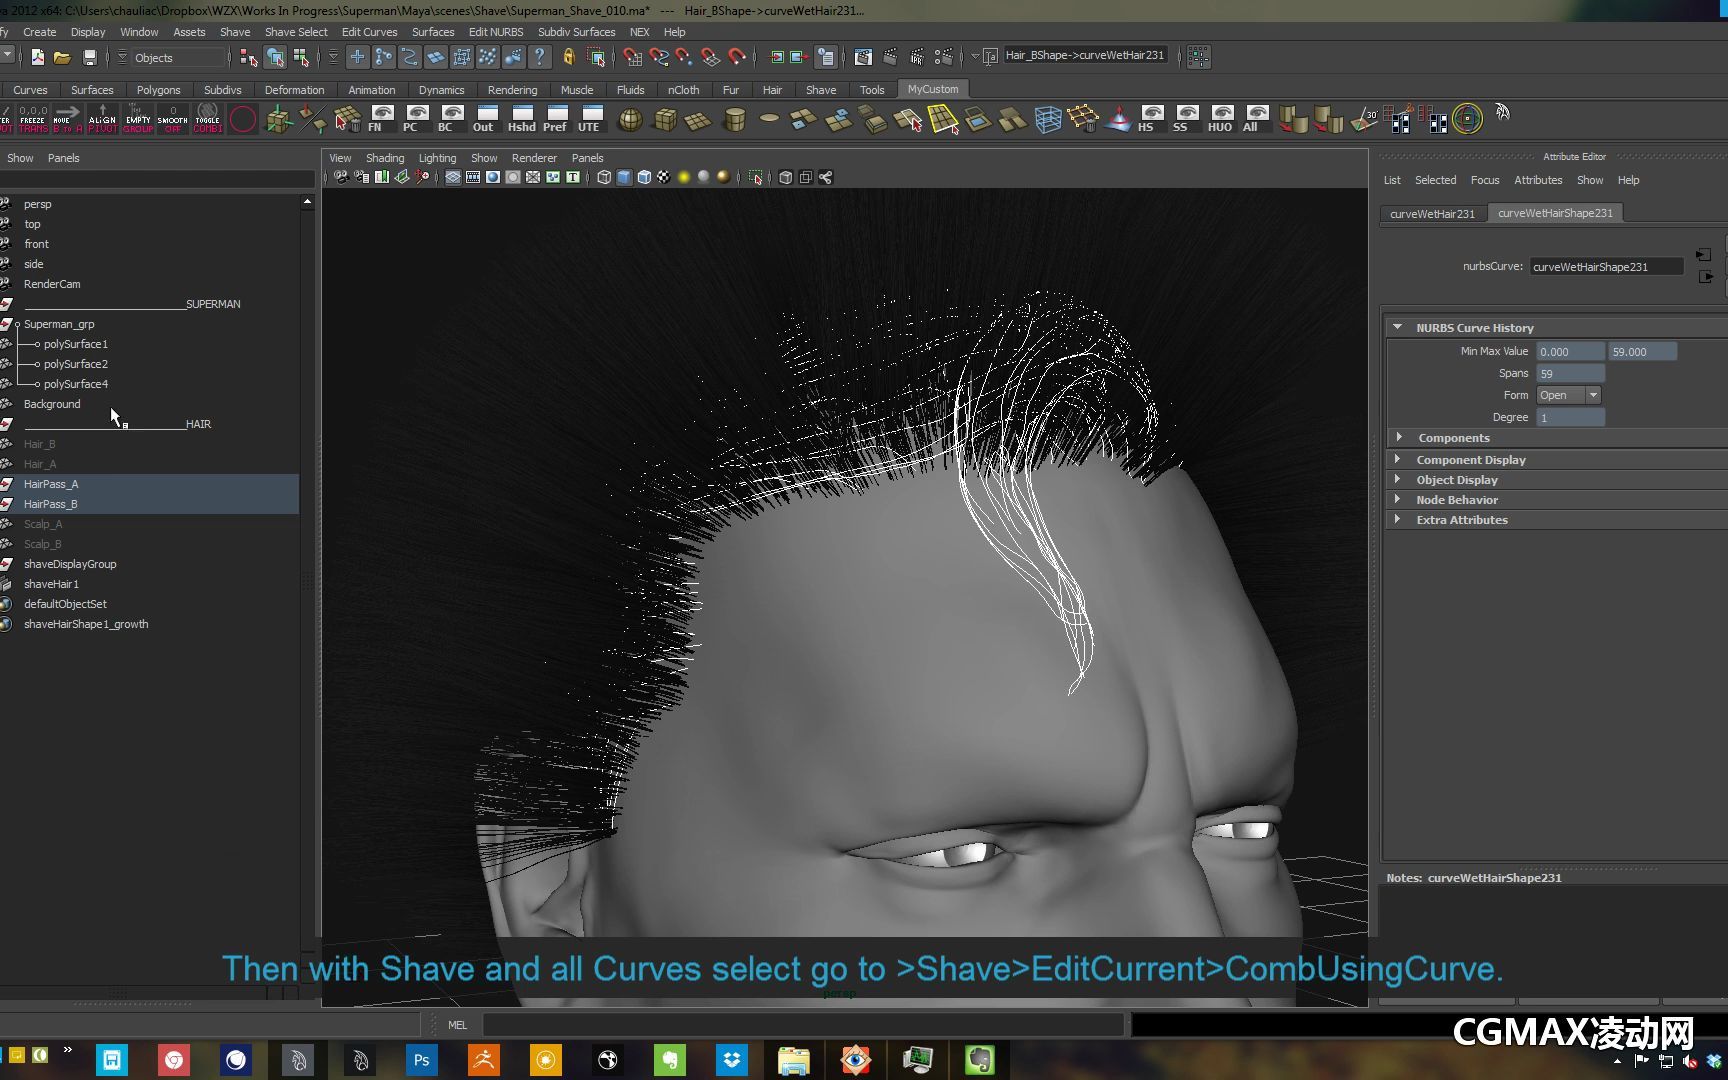Open the Shave menu in menu bar

click(235, 32)
